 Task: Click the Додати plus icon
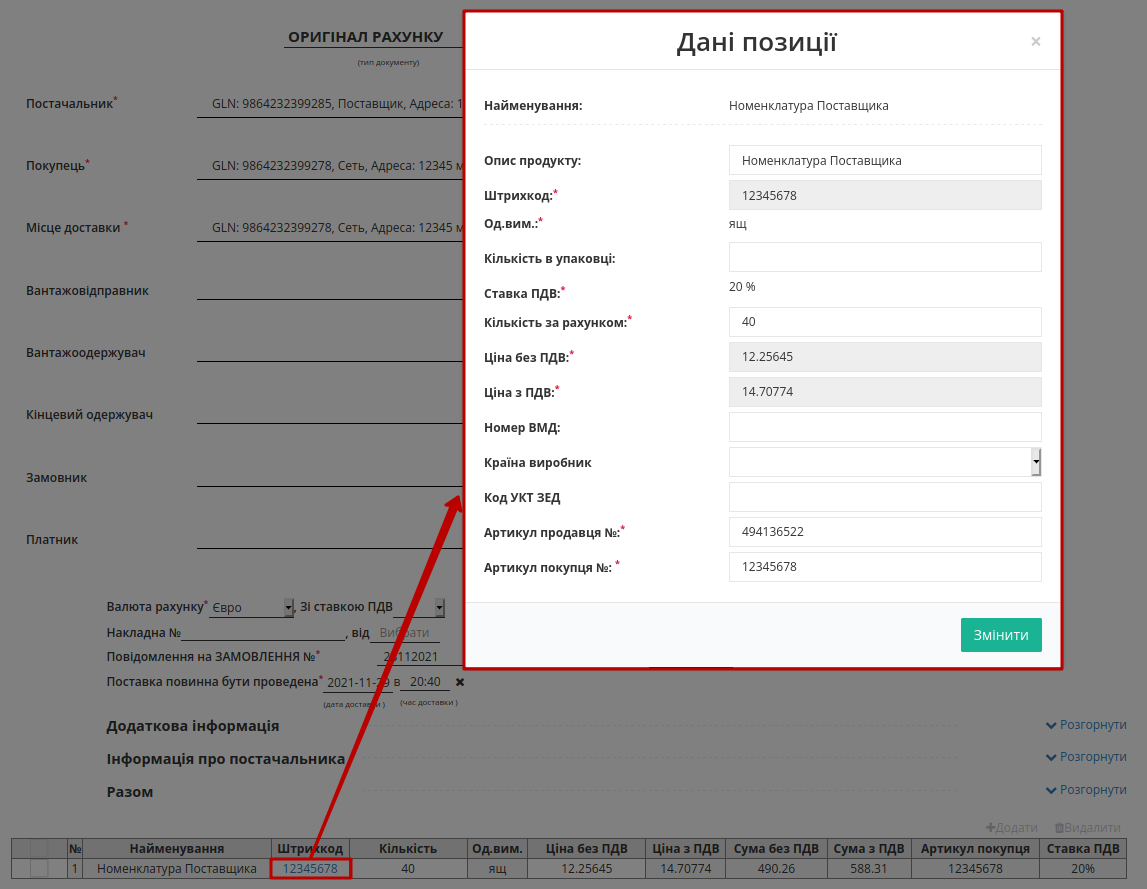990,828
